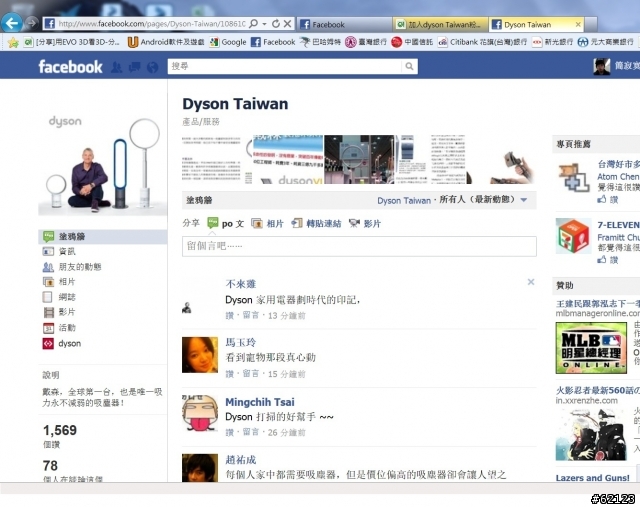Comment on 馬玉玲's post via 留言
This screenshot has height=507, width=640.
click(251, 374)
